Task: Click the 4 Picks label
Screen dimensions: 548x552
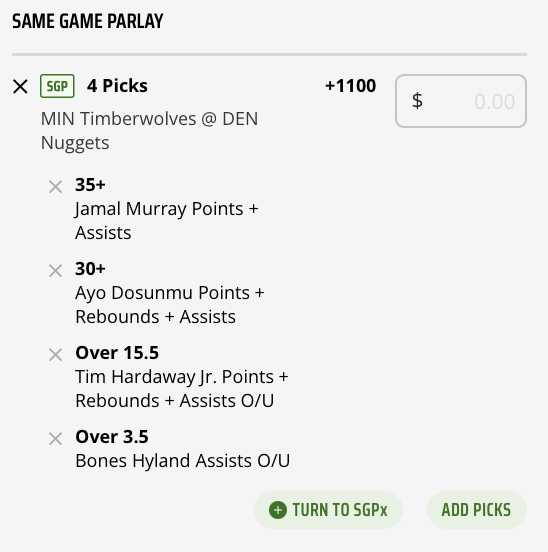Action: pyautogui.click(x=117, y=86)
